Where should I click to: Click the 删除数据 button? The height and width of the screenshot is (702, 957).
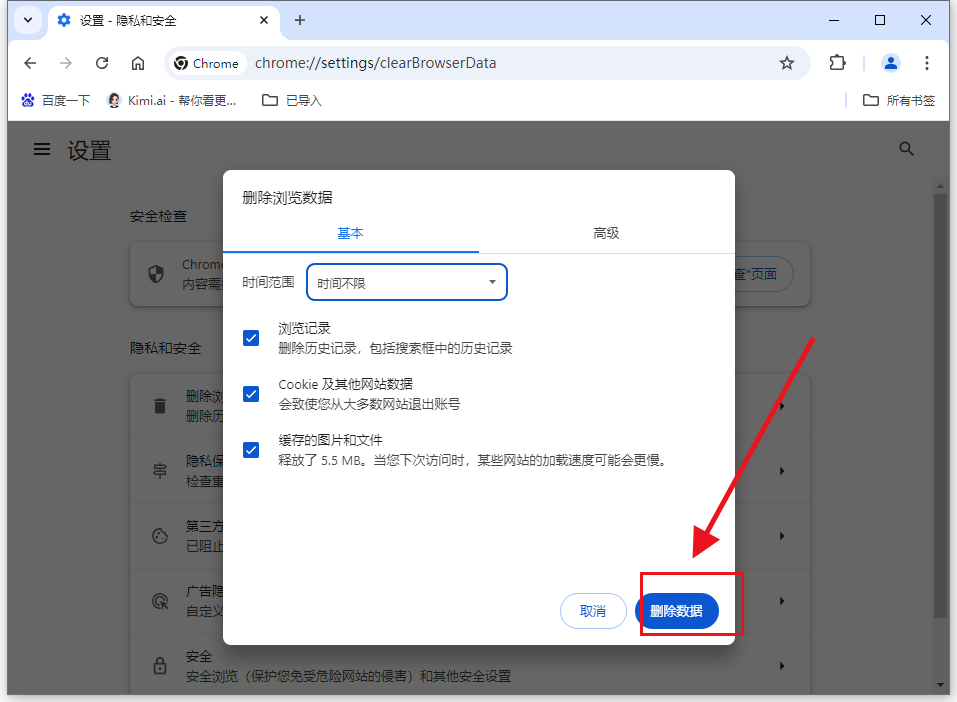coord(676,610)
